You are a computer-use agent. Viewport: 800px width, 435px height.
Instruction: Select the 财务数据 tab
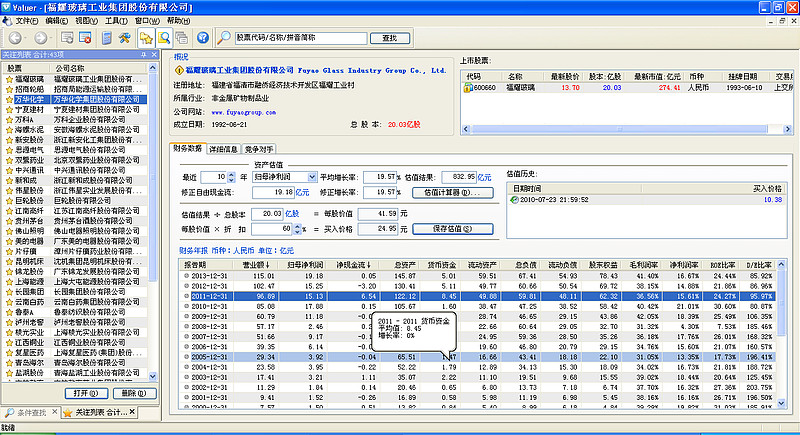187,148
